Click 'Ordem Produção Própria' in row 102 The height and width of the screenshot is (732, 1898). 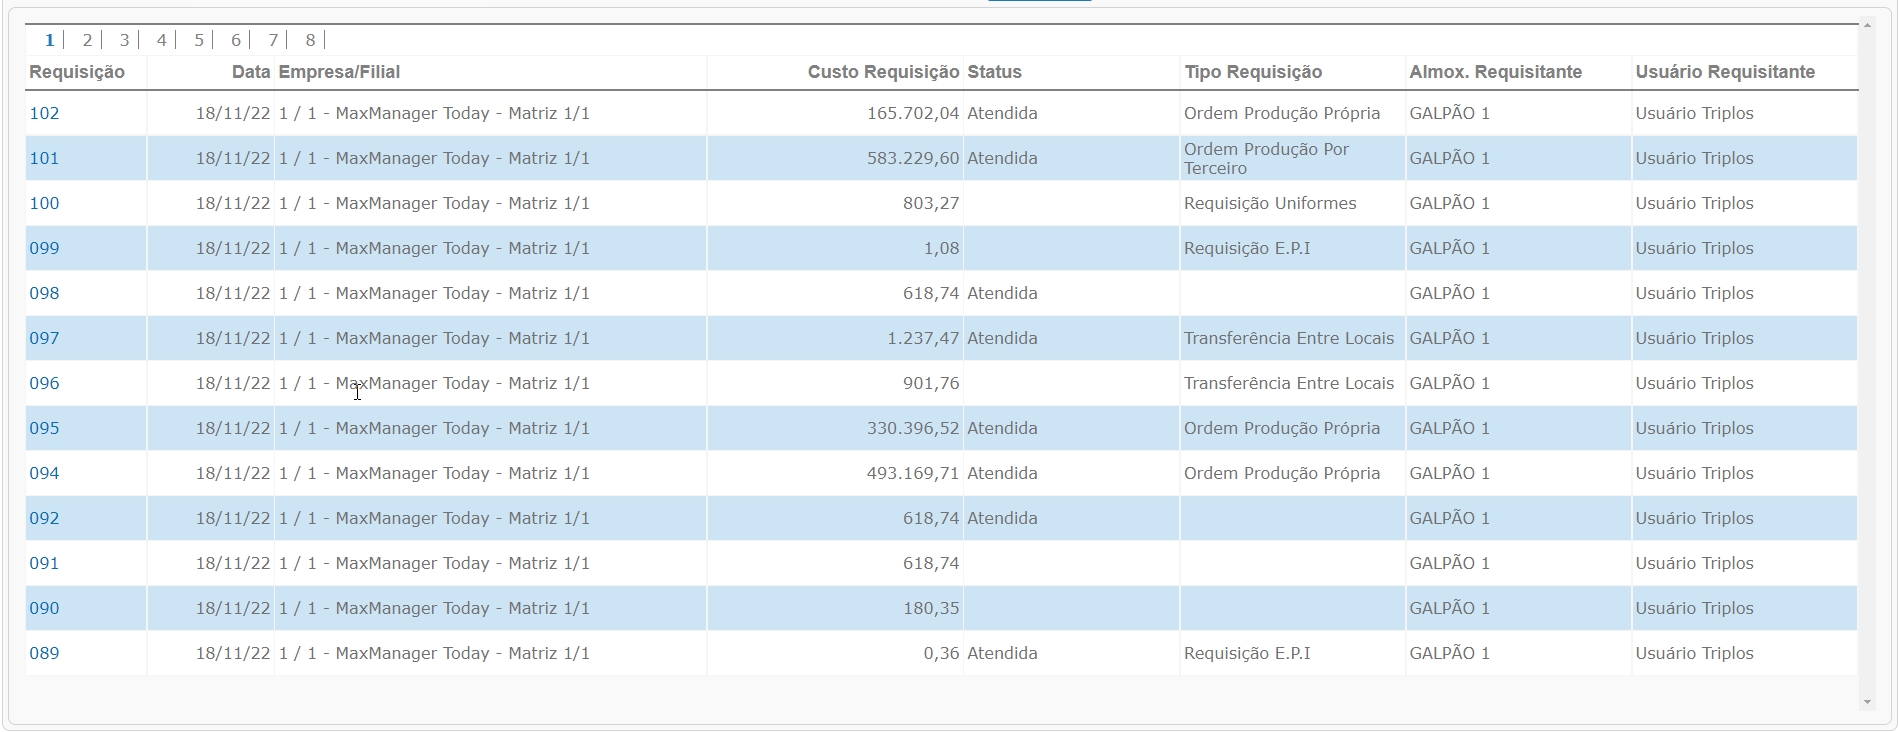click(1282, 113)
